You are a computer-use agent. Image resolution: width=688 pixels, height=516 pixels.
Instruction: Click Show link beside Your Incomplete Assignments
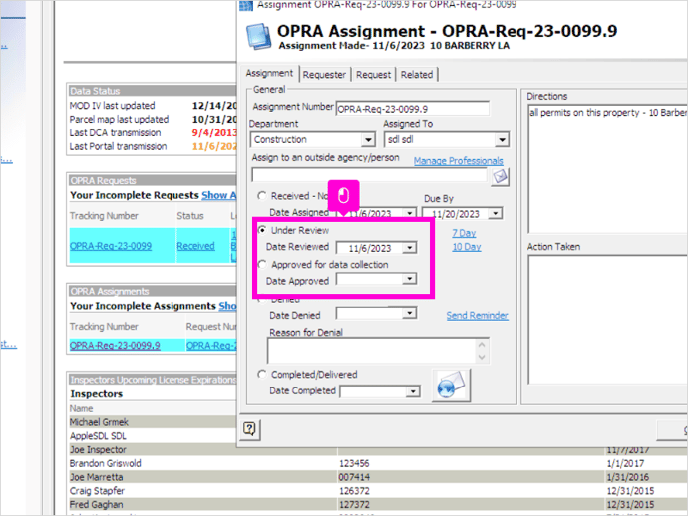pos(227,306)
